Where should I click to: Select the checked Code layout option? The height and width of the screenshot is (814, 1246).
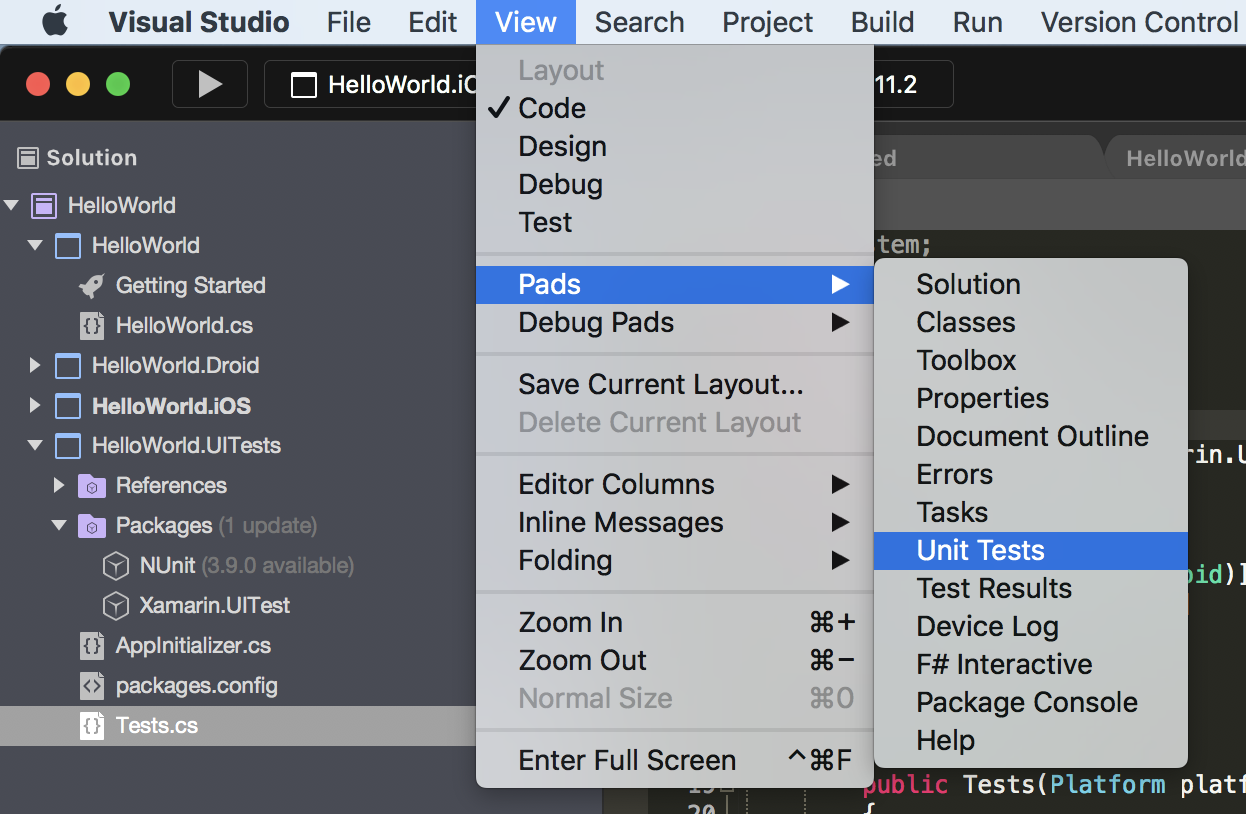(552, 108)
